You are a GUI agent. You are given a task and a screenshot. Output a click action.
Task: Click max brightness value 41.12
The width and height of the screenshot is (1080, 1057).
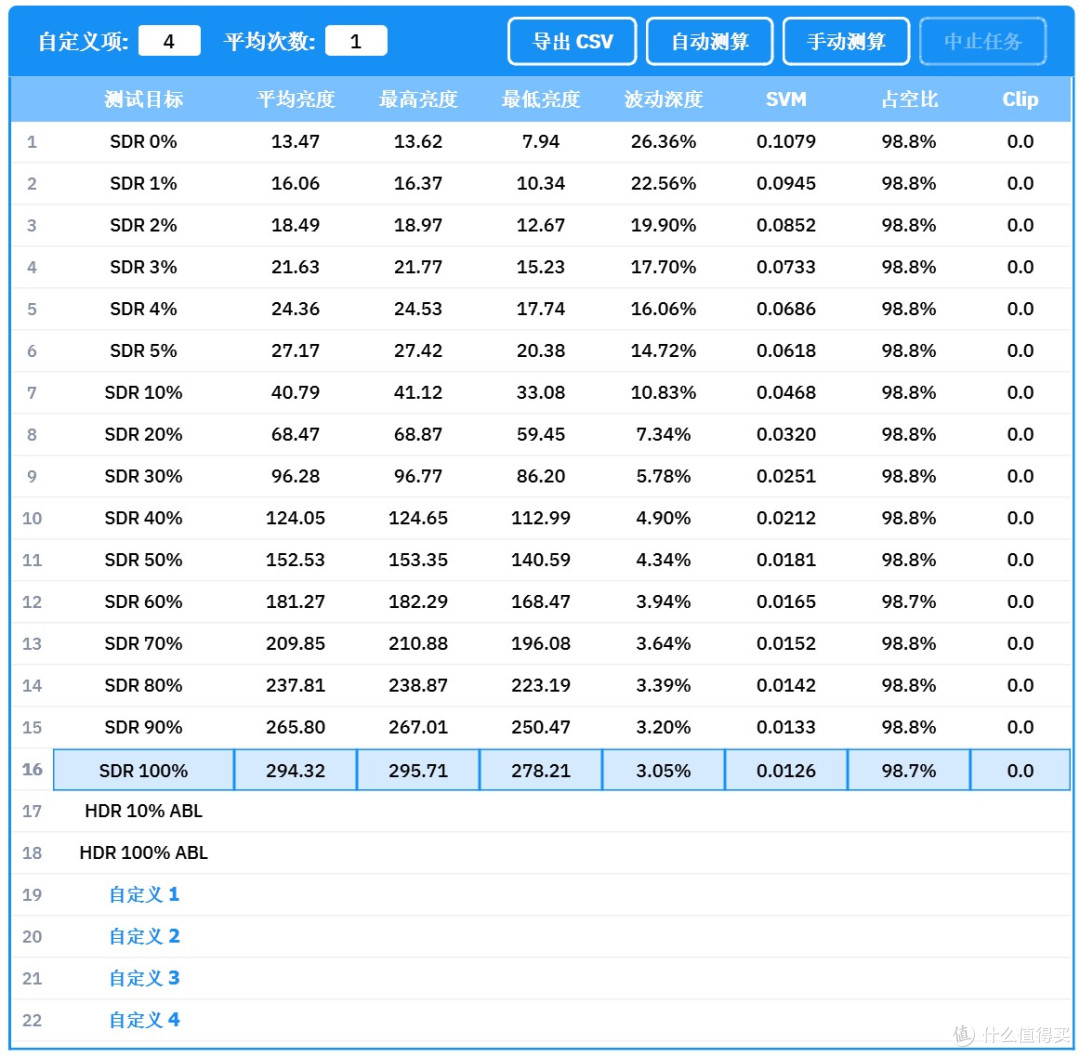418,393
